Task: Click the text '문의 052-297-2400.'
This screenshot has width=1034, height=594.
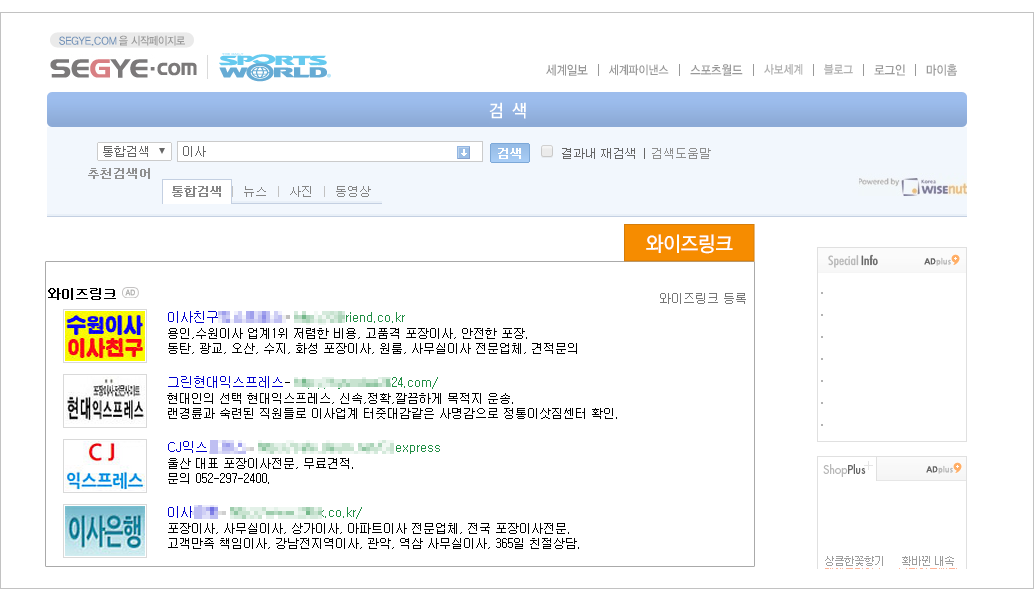Action: (218, 478)
